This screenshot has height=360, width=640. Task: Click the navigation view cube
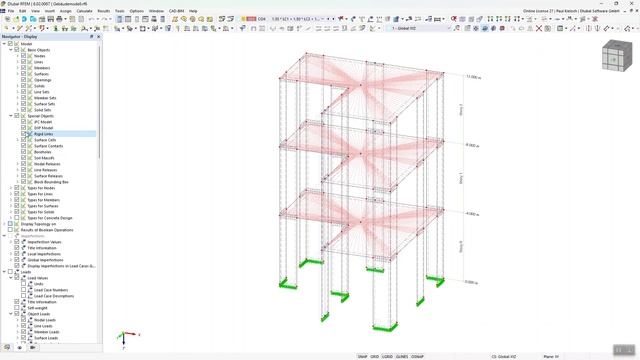click(x=617, y=56)
